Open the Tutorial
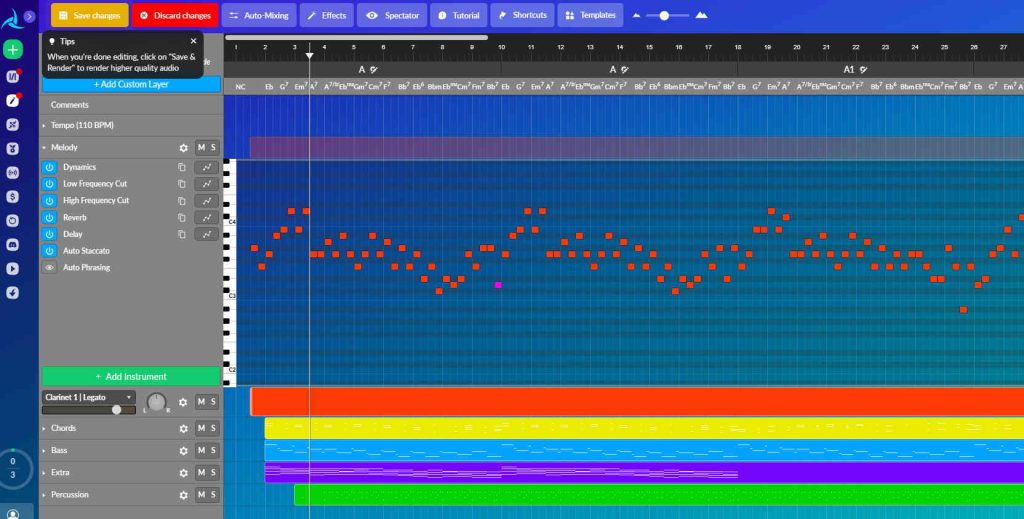The width and height of the screenshot is (1024, 519). 458,15
